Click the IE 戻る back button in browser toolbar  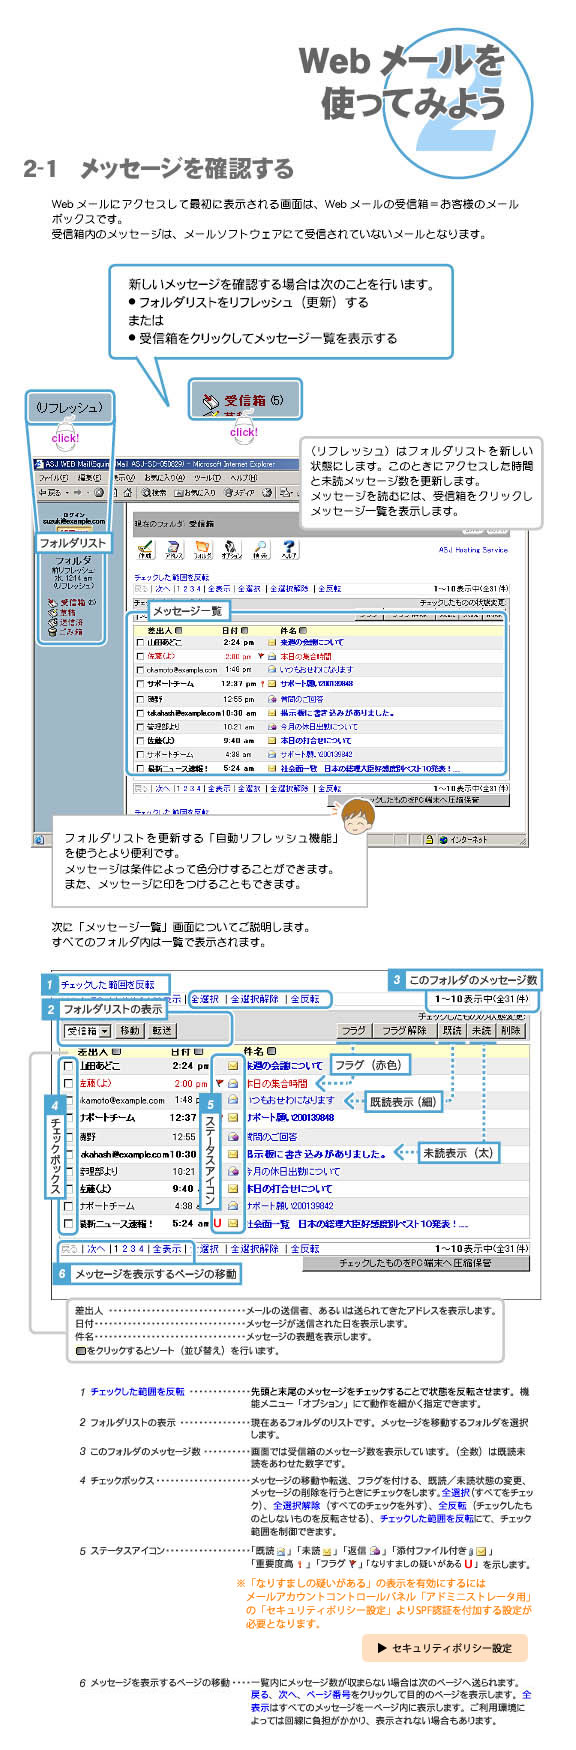pos(48,493)
